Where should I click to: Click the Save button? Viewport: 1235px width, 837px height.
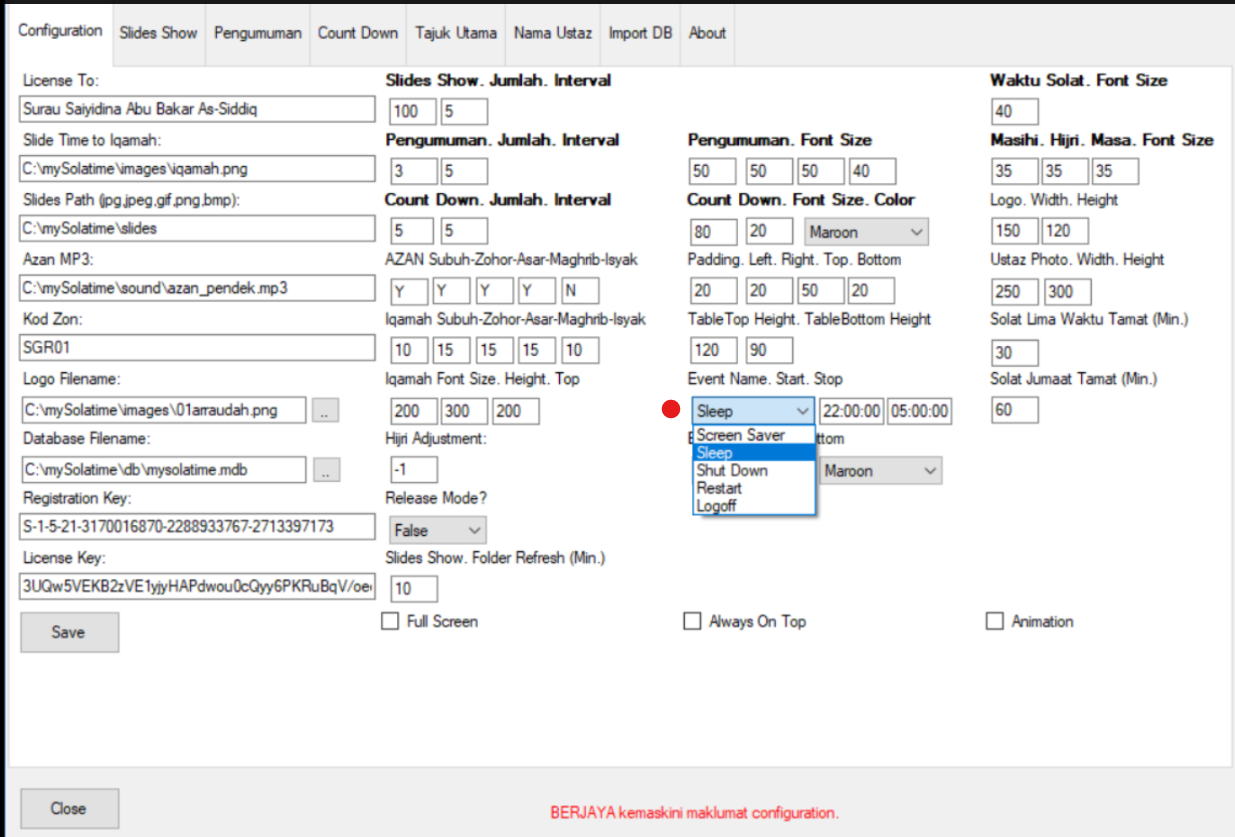[x=69, y=632]
